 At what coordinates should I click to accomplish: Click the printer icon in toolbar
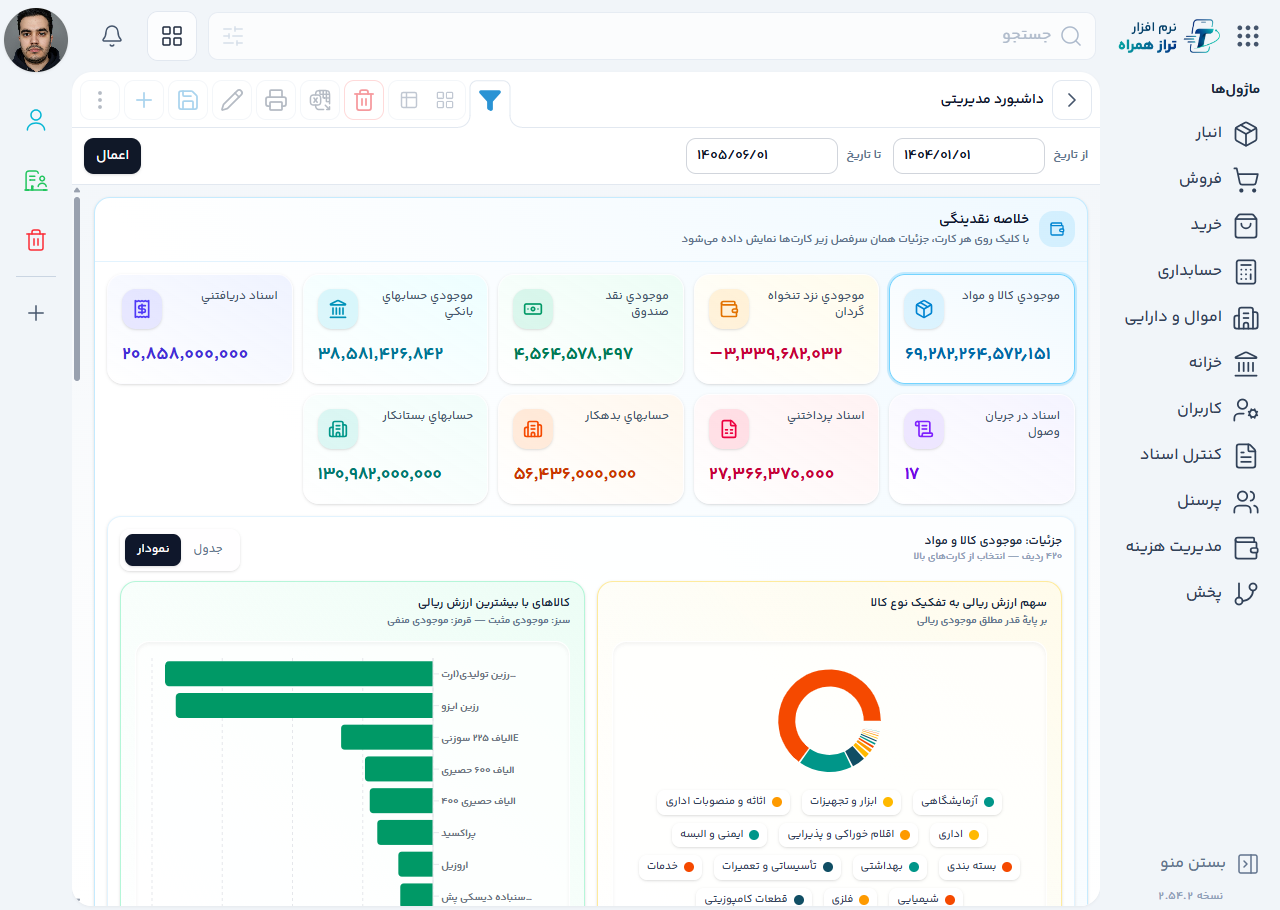pyautogui.click(x=276, y=100)
